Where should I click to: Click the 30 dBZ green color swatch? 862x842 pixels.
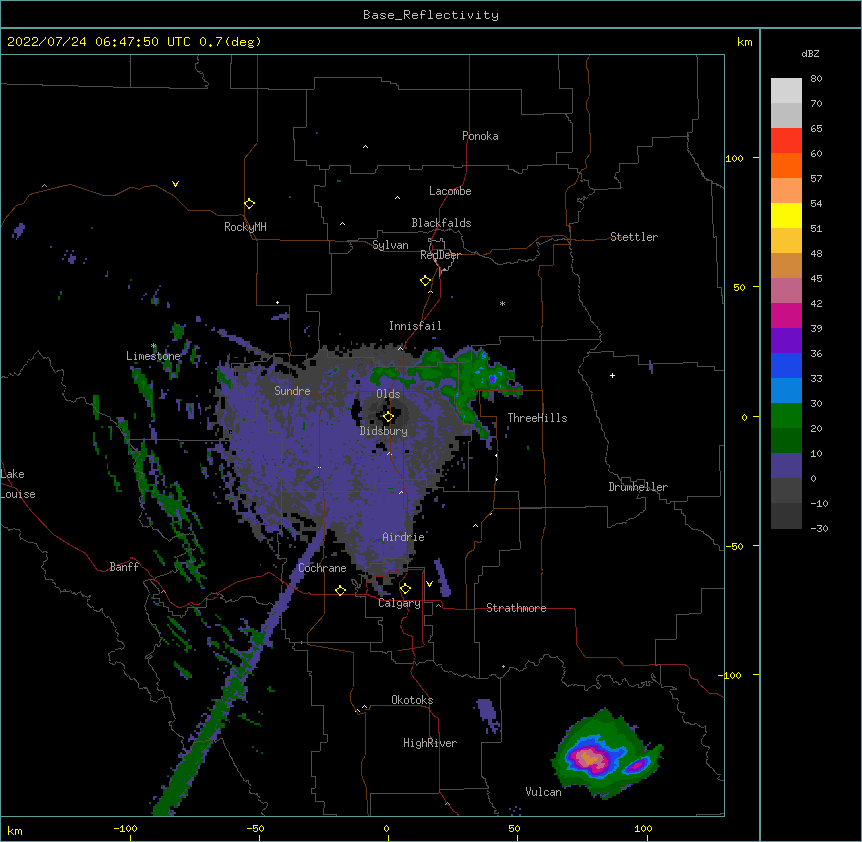tap(786, 415)
